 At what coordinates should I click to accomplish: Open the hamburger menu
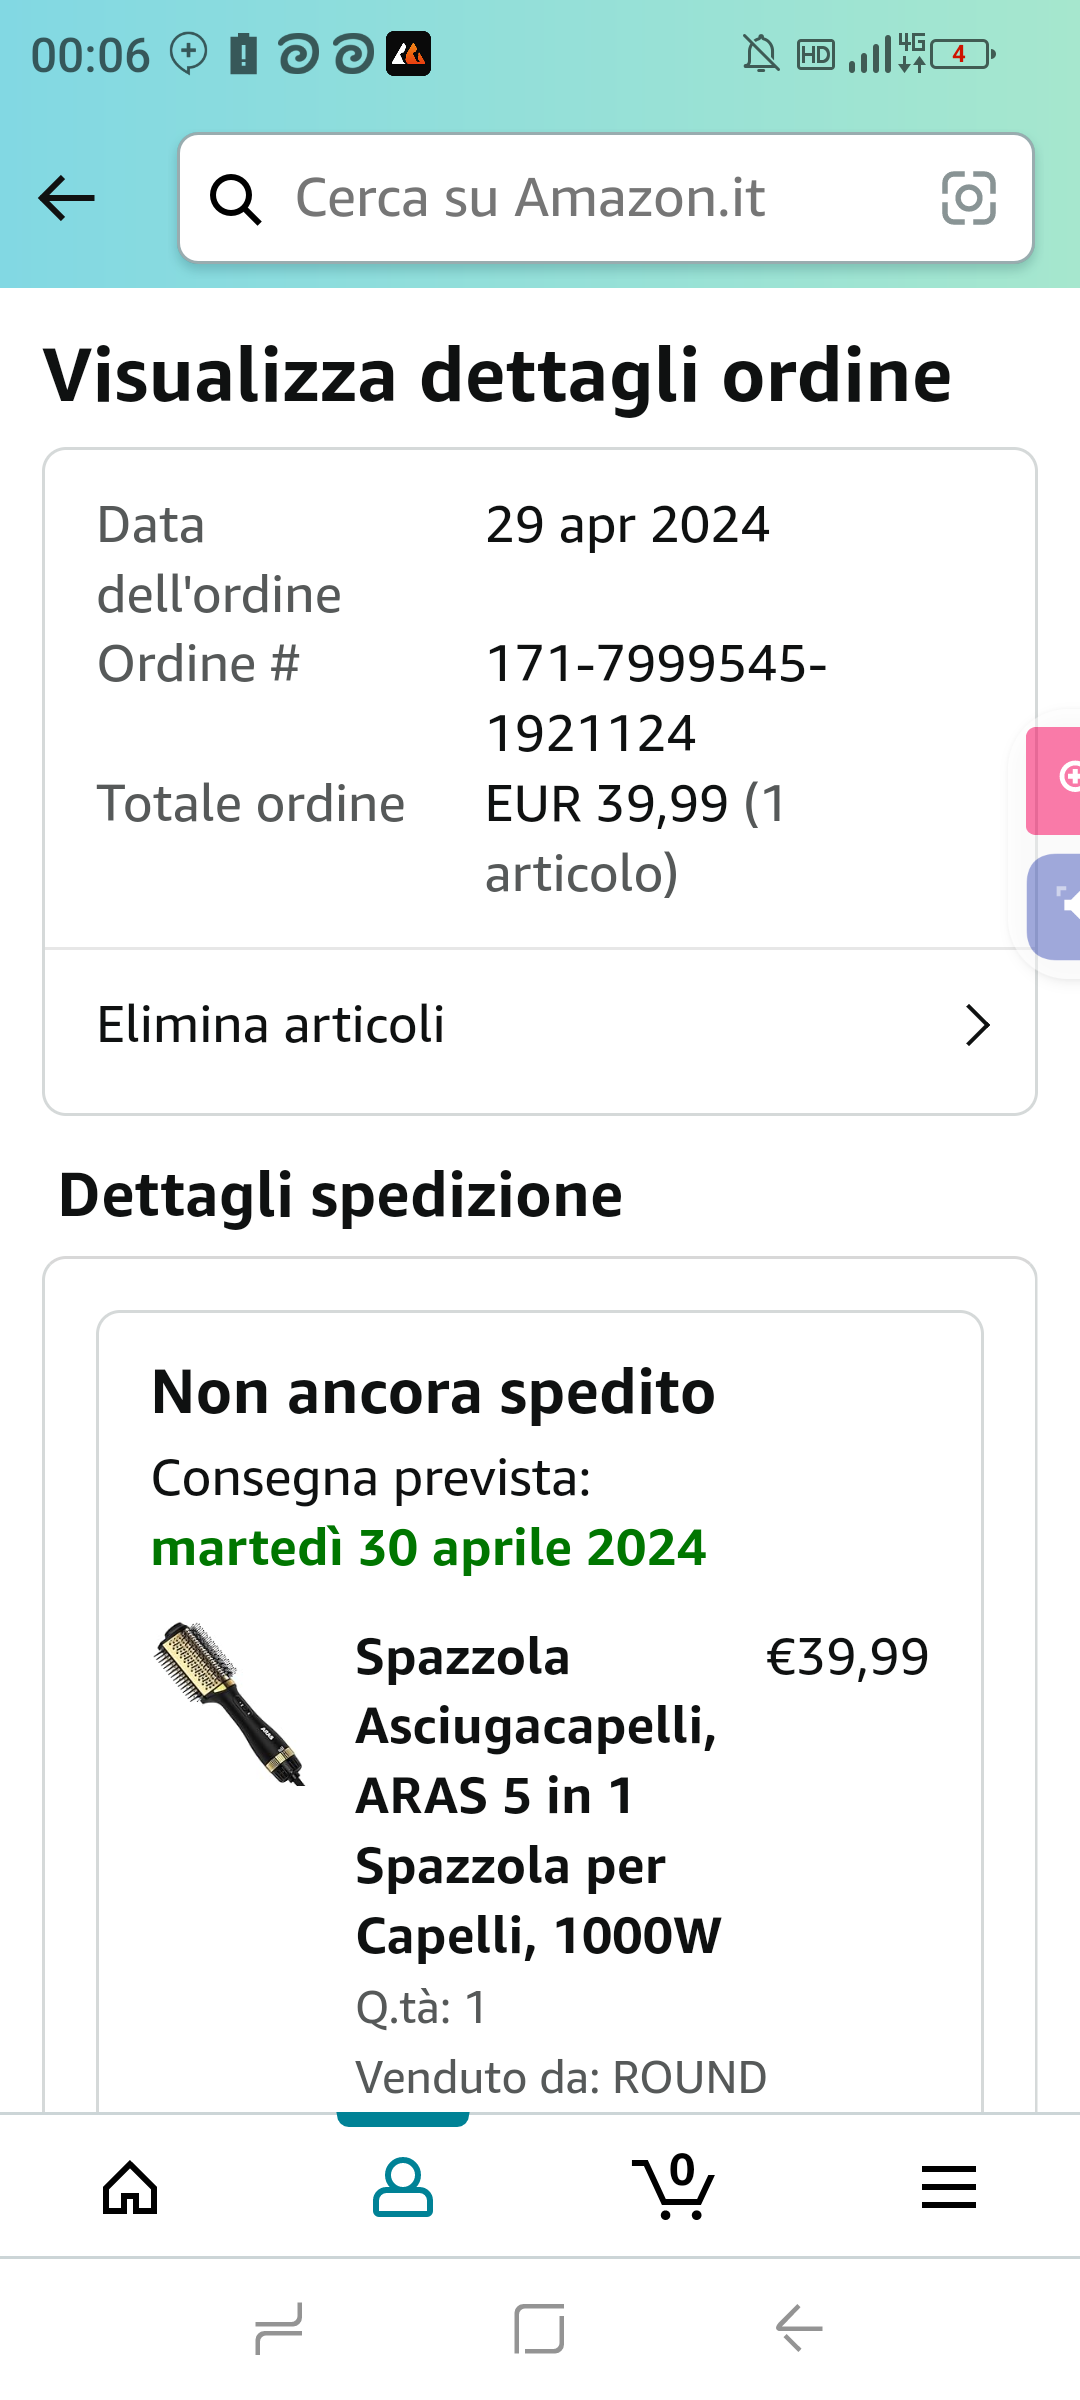pos(948,2187)
